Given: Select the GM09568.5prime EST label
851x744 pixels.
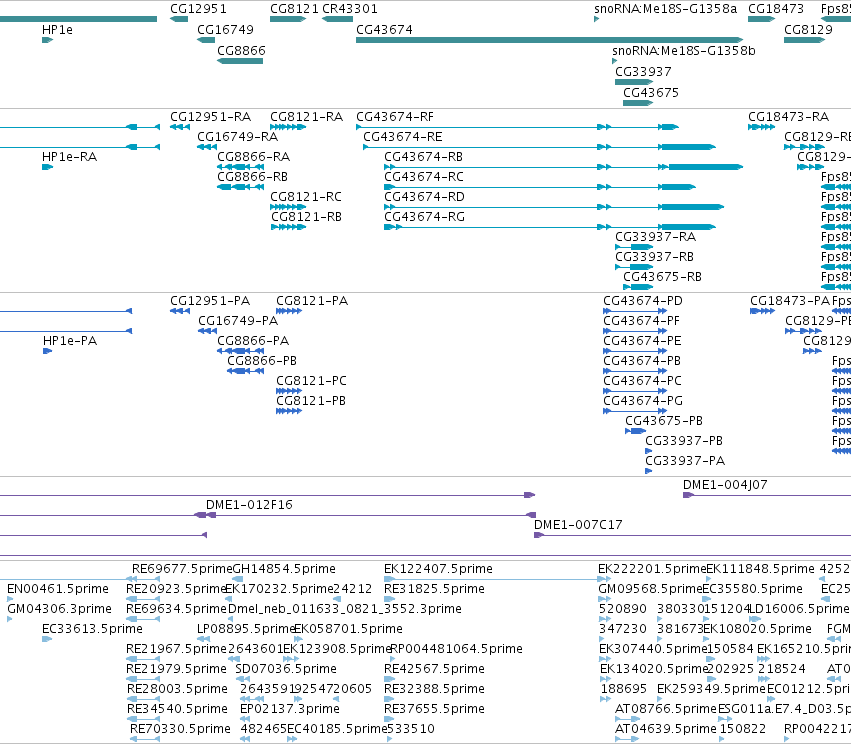Looking at the screenshot, I should [x=651, y=589].
